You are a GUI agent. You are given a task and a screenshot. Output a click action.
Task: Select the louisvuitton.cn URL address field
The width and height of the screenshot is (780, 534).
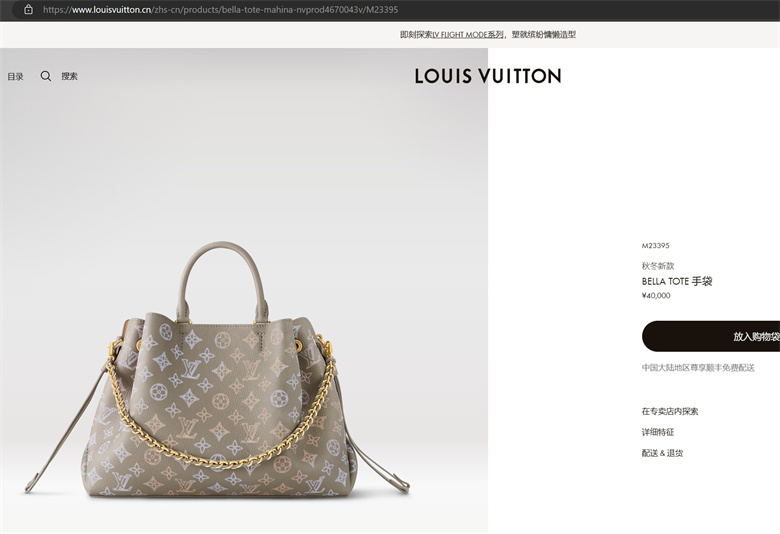click(x=220, y=9)
